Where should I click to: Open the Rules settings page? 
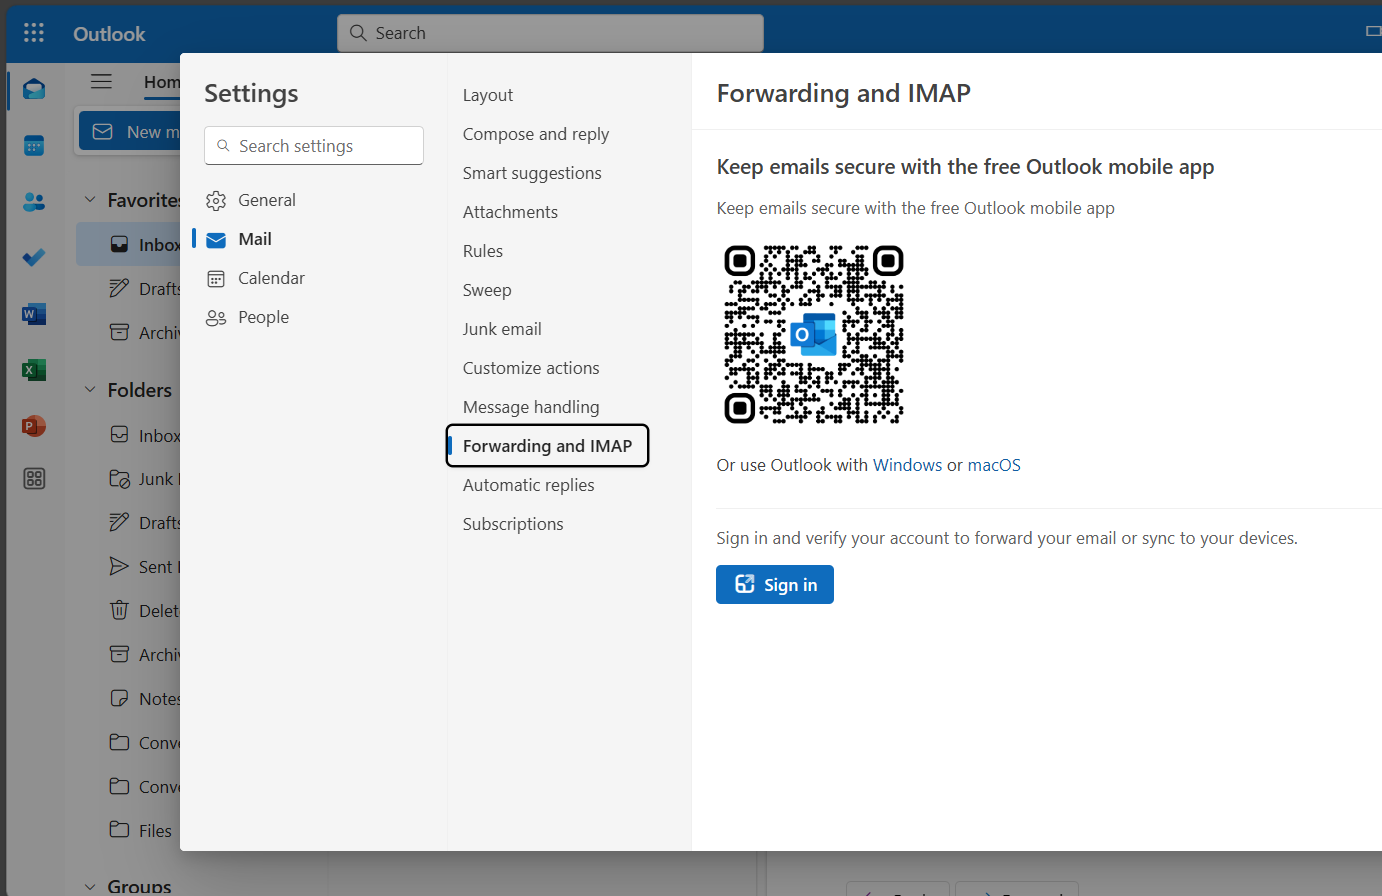483,251
